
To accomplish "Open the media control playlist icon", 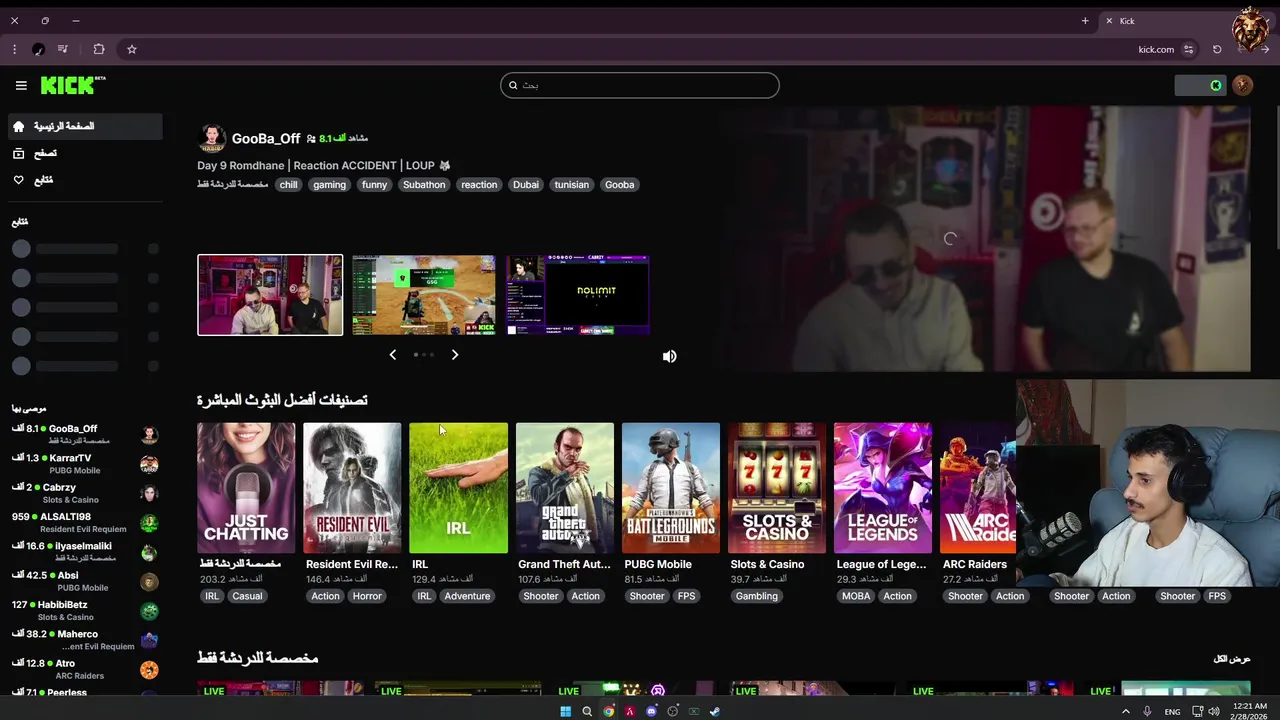I will pyautogui.click(x=63, y=49).
